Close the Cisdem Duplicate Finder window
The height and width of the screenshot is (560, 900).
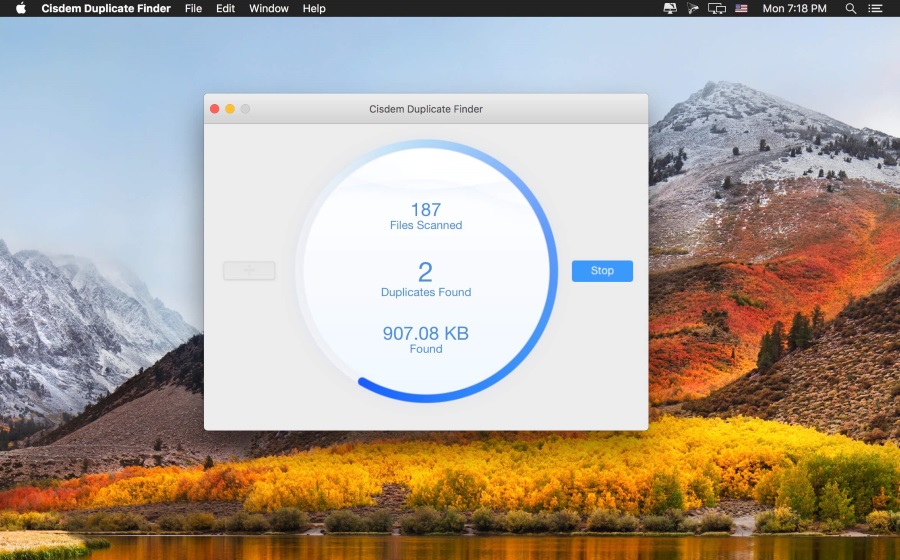[215, 108]
